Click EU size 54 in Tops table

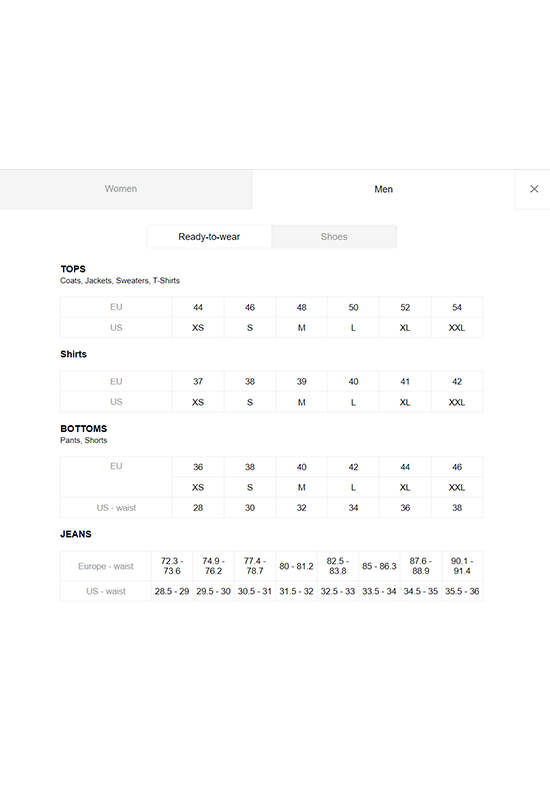tap(457, 307)
